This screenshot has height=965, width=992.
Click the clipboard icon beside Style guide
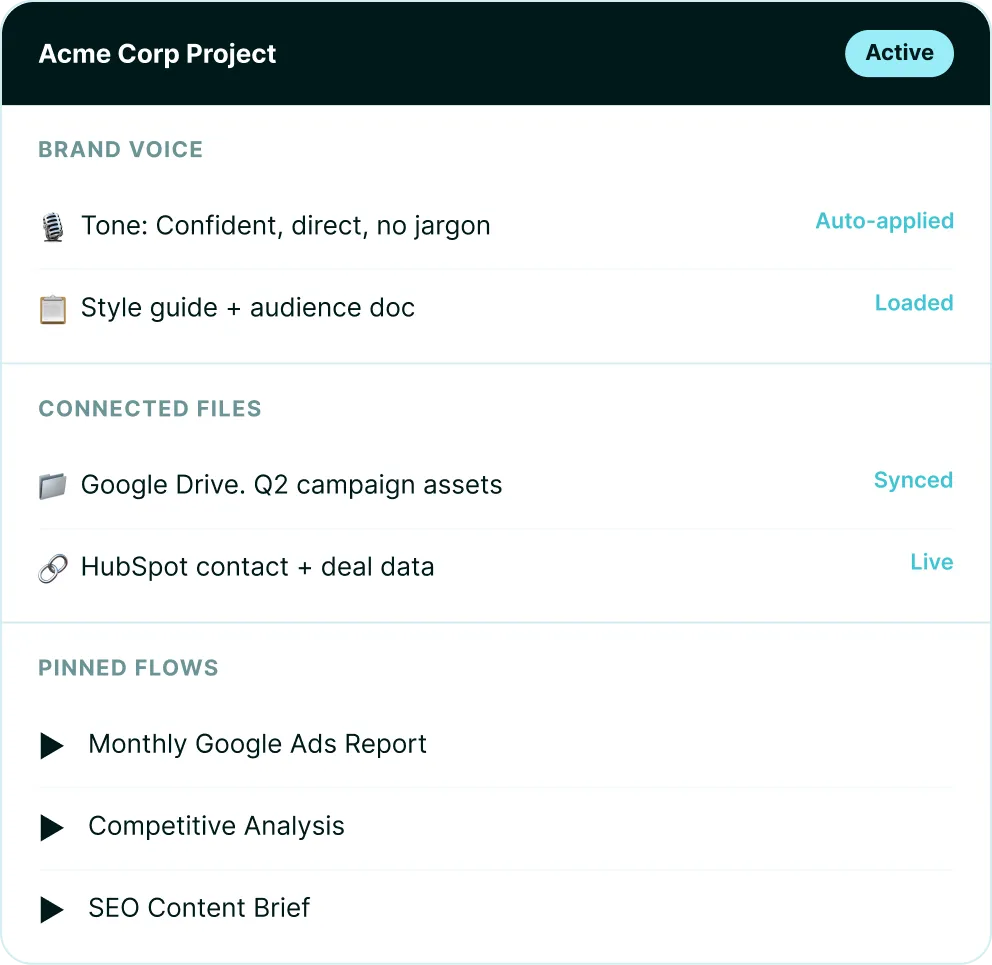[53, 309]
